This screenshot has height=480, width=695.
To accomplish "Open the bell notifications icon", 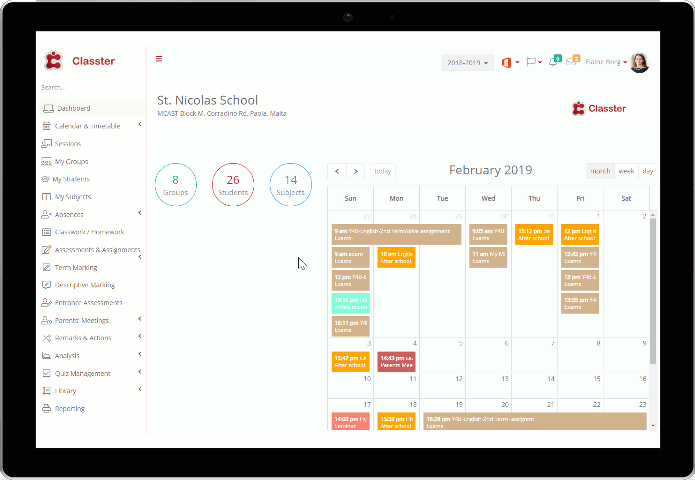I will 555,61.
